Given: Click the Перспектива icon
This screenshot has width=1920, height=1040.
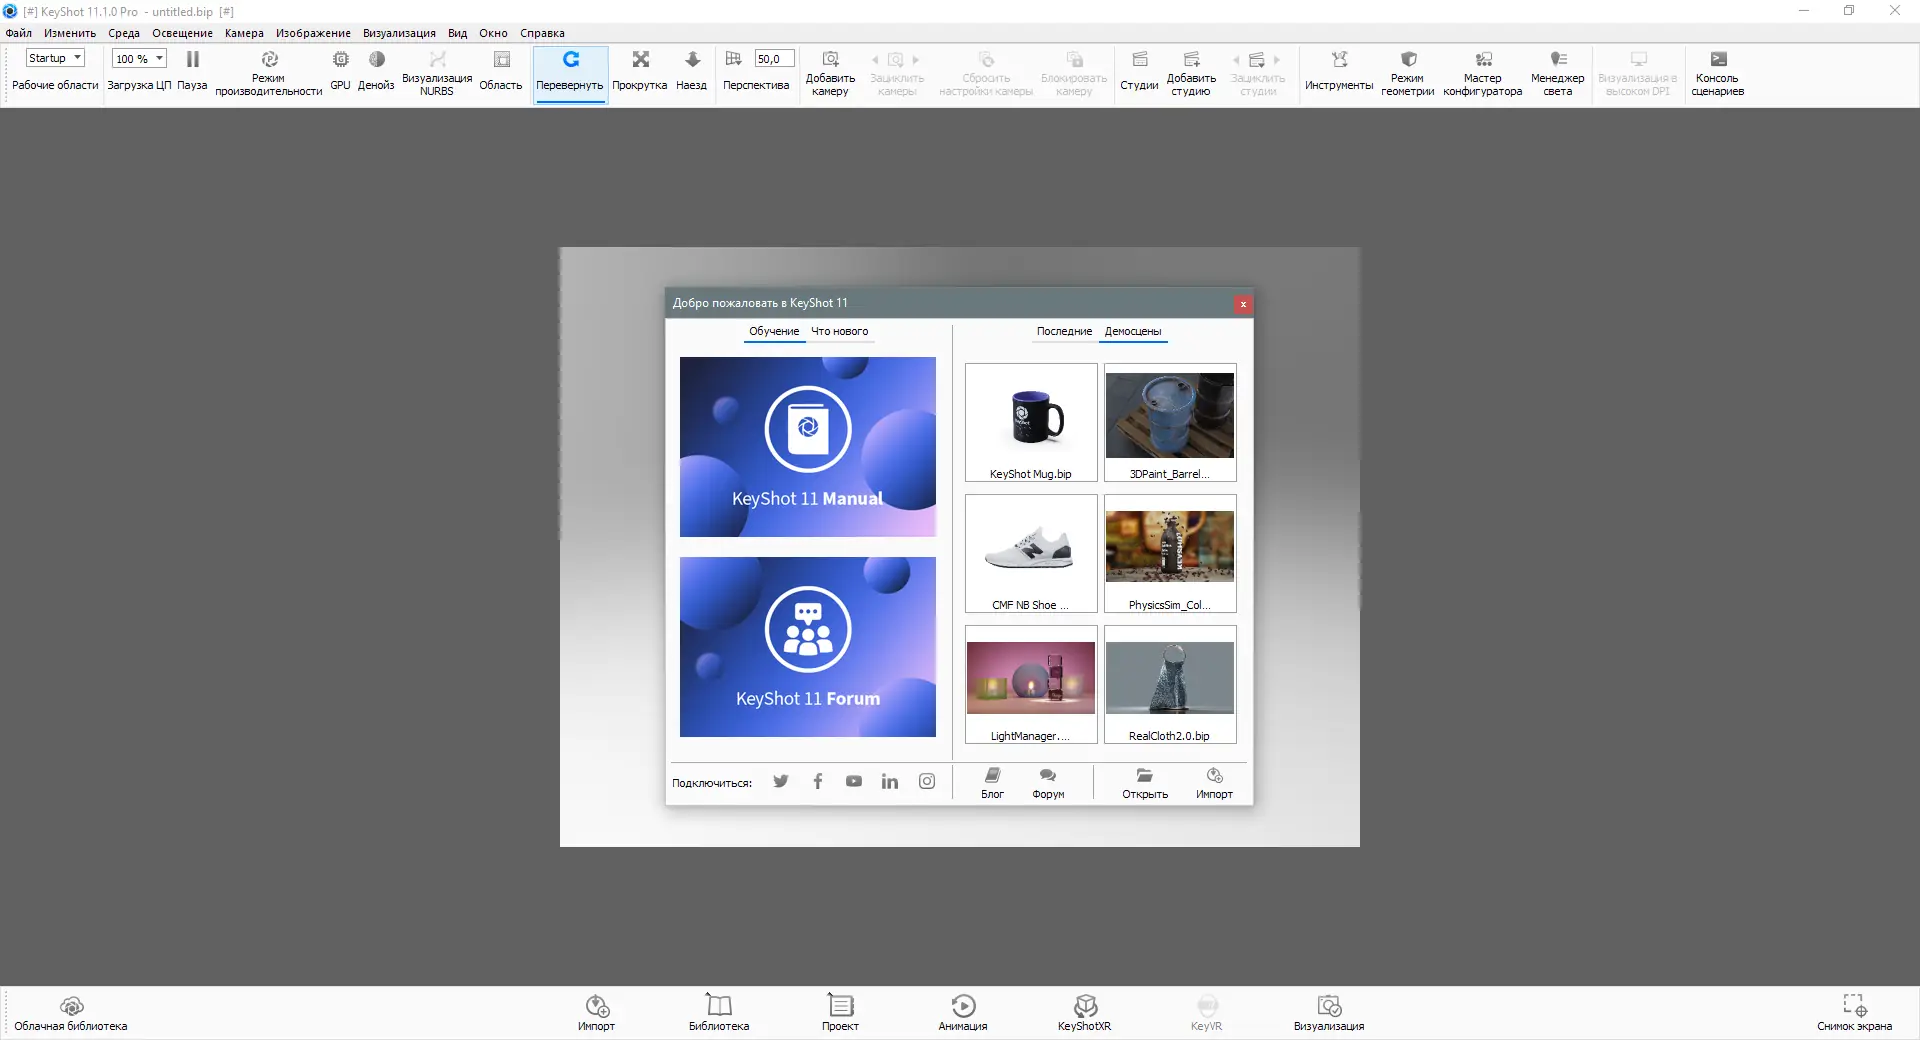Looking at the screenshot, I should (x=733, y=59).
